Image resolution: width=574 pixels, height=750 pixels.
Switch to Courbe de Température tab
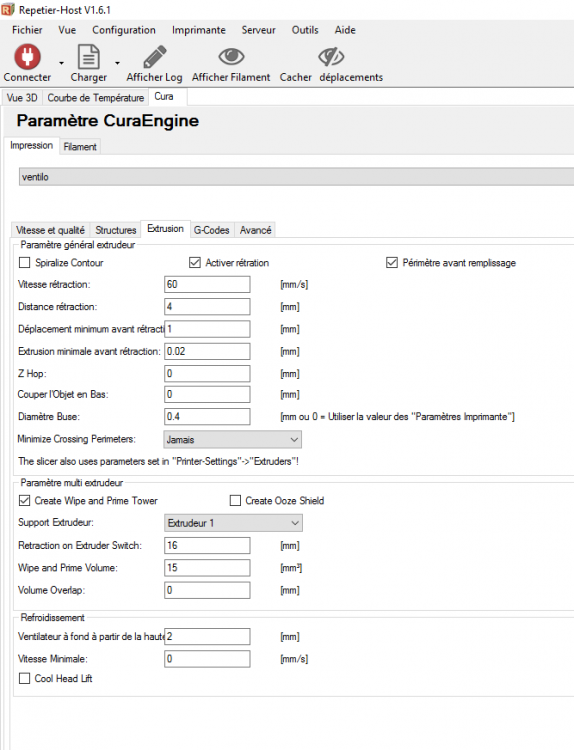96,98
